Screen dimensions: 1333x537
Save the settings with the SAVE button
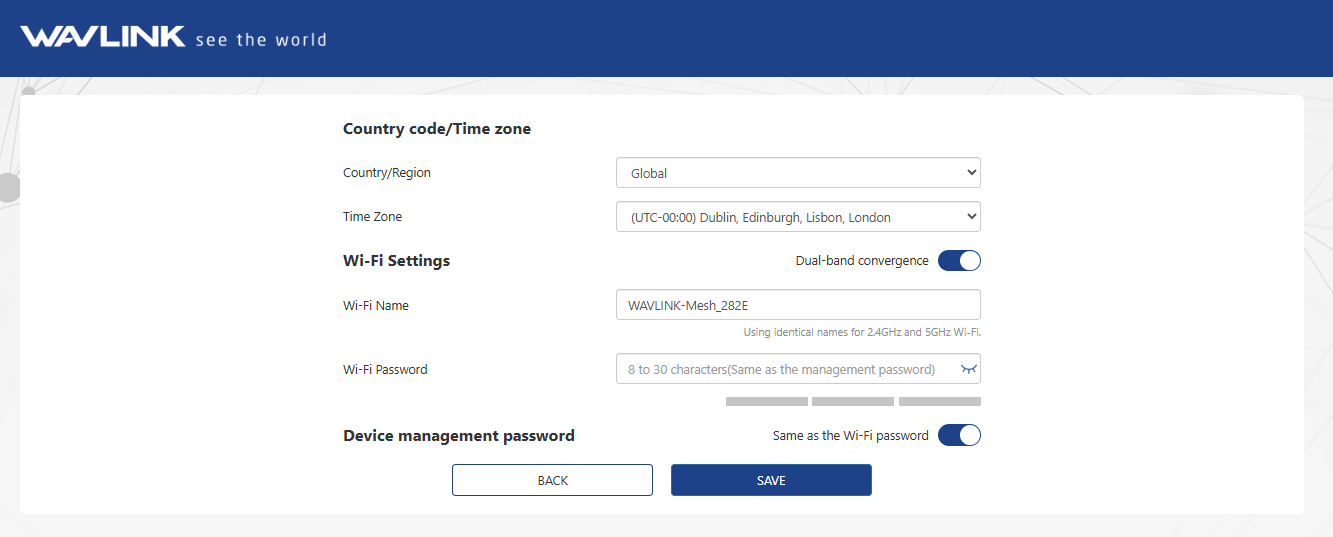point(770,480)
